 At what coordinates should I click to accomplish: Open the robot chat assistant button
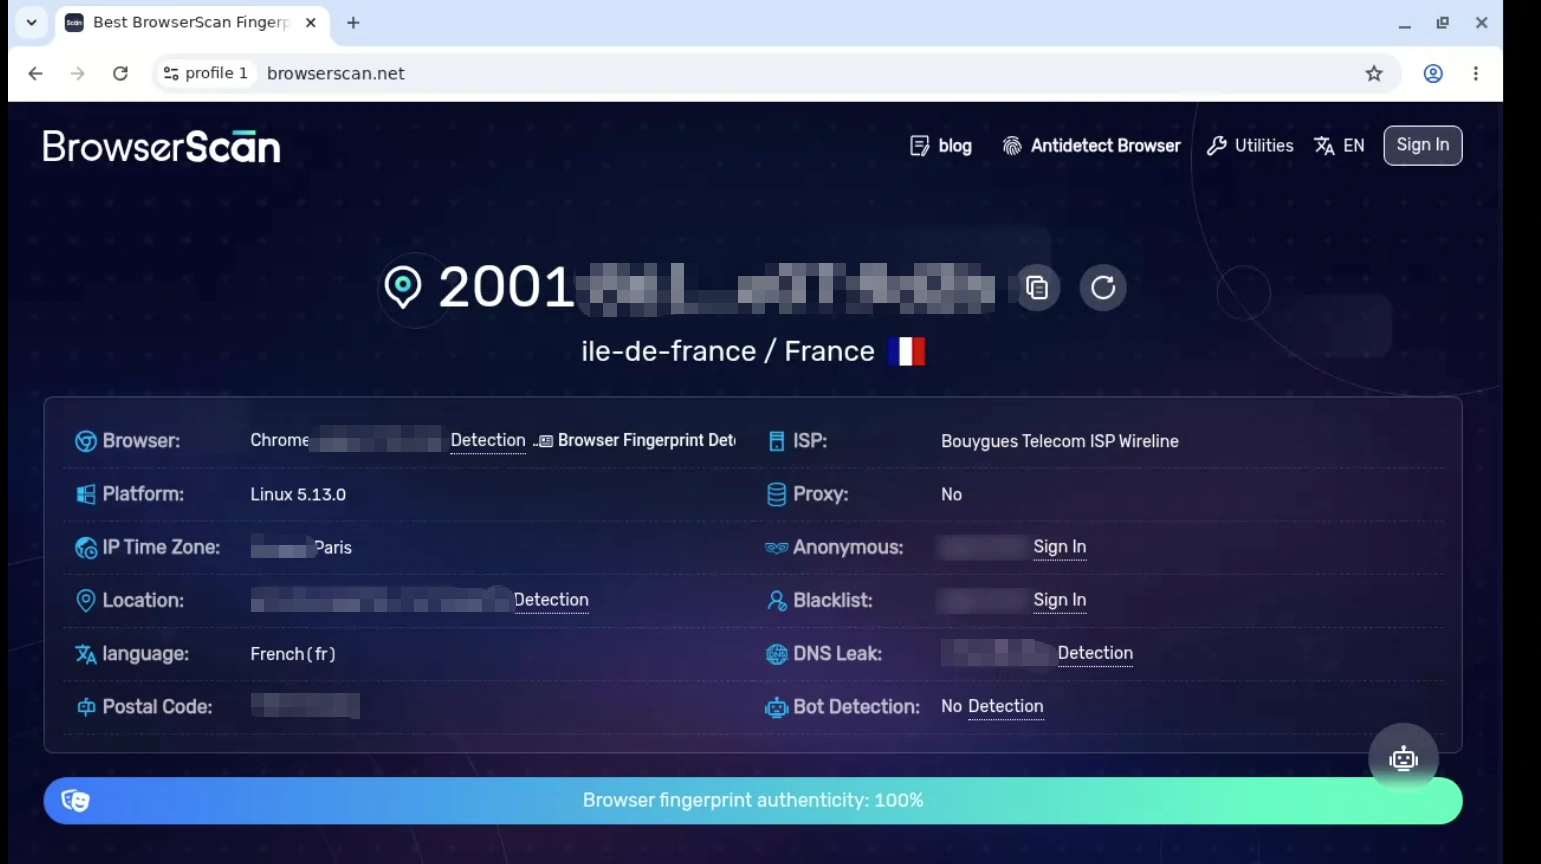1403,759
